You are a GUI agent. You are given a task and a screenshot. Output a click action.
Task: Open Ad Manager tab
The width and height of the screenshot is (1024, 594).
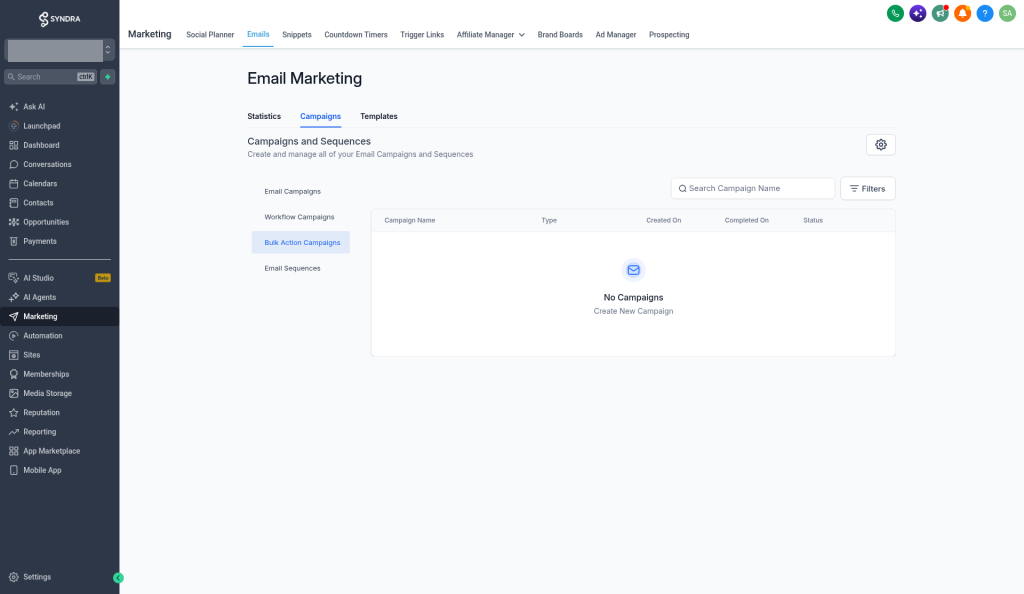(616, 35)
